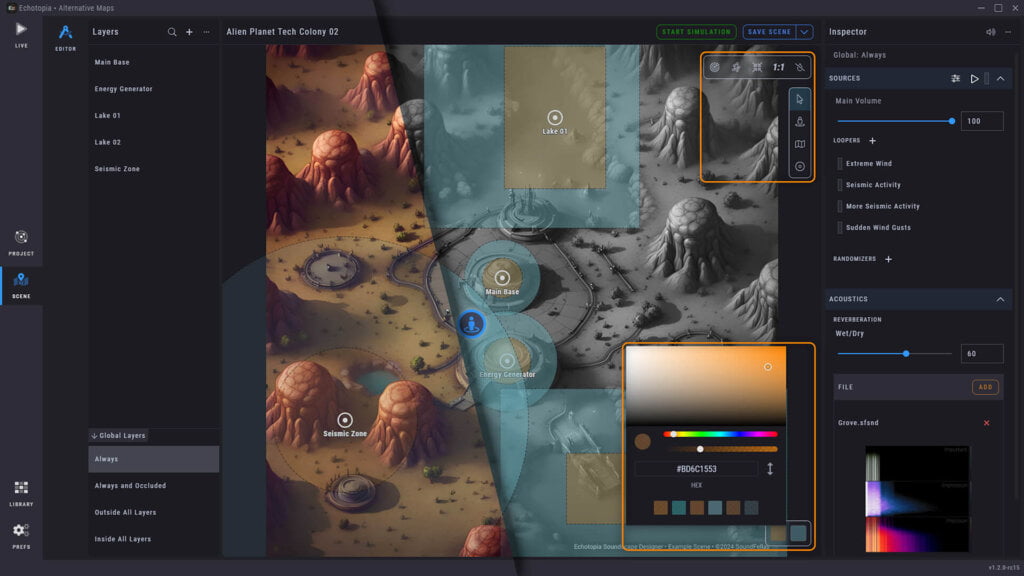Click Add button in File section
This screenshot has height=576, width=1024.
[985, 387]
